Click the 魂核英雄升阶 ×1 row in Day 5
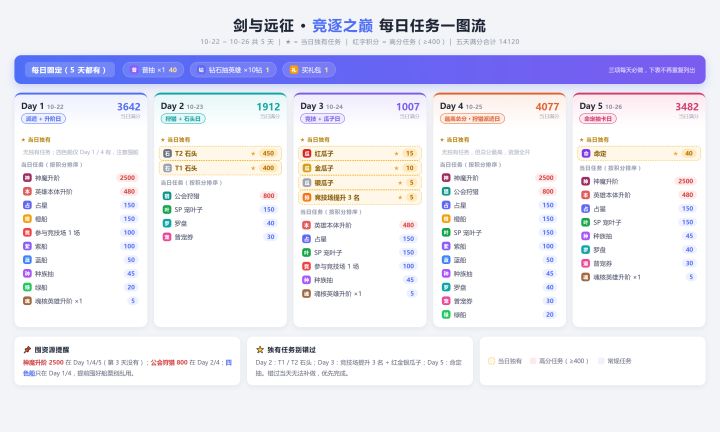720x432 pixels. click(x=639, y=277)
